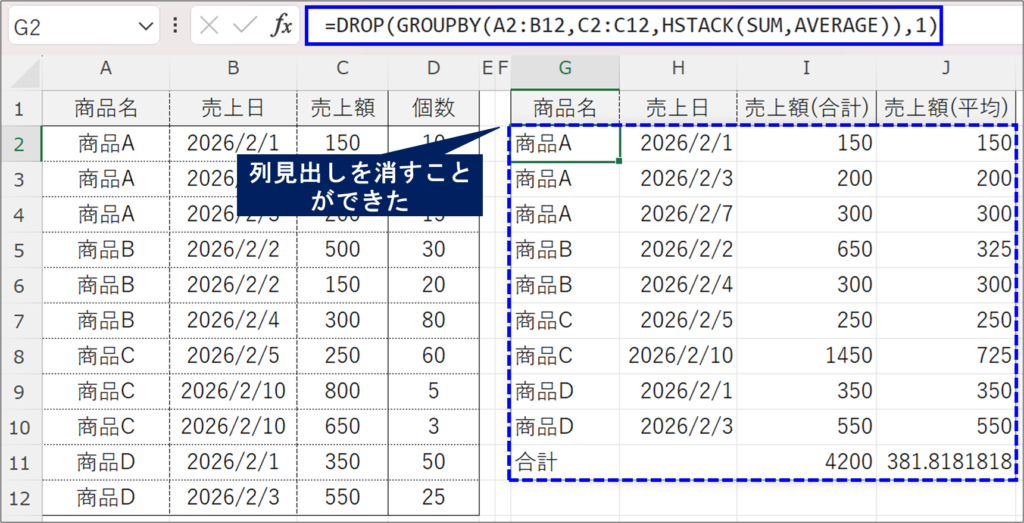Click the three-dot formula bar handle
Image resolution: width=1024 pixels, height=523 pixels.
tap(176, 26)
